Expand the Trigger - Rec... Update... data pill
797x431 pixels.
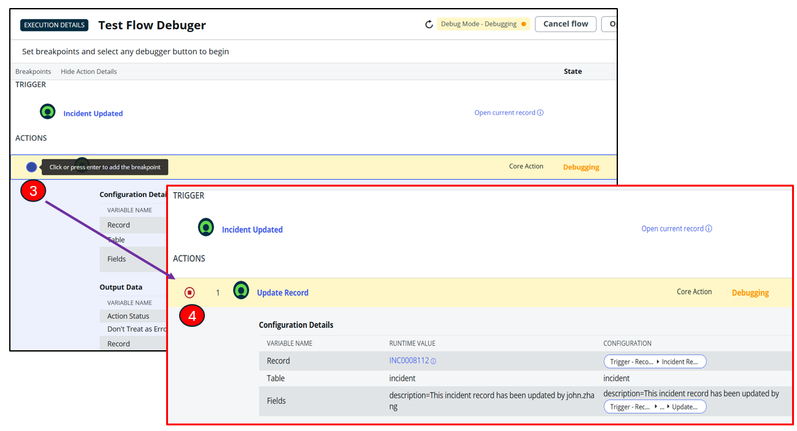(655, 407)
